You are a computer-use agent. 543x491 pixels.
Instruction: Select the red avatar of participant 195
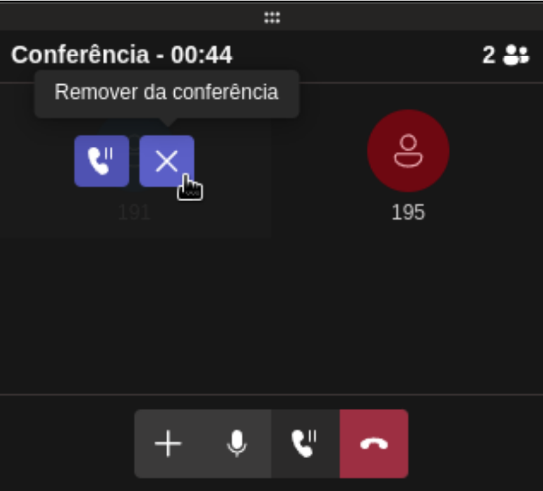[408, 151]
